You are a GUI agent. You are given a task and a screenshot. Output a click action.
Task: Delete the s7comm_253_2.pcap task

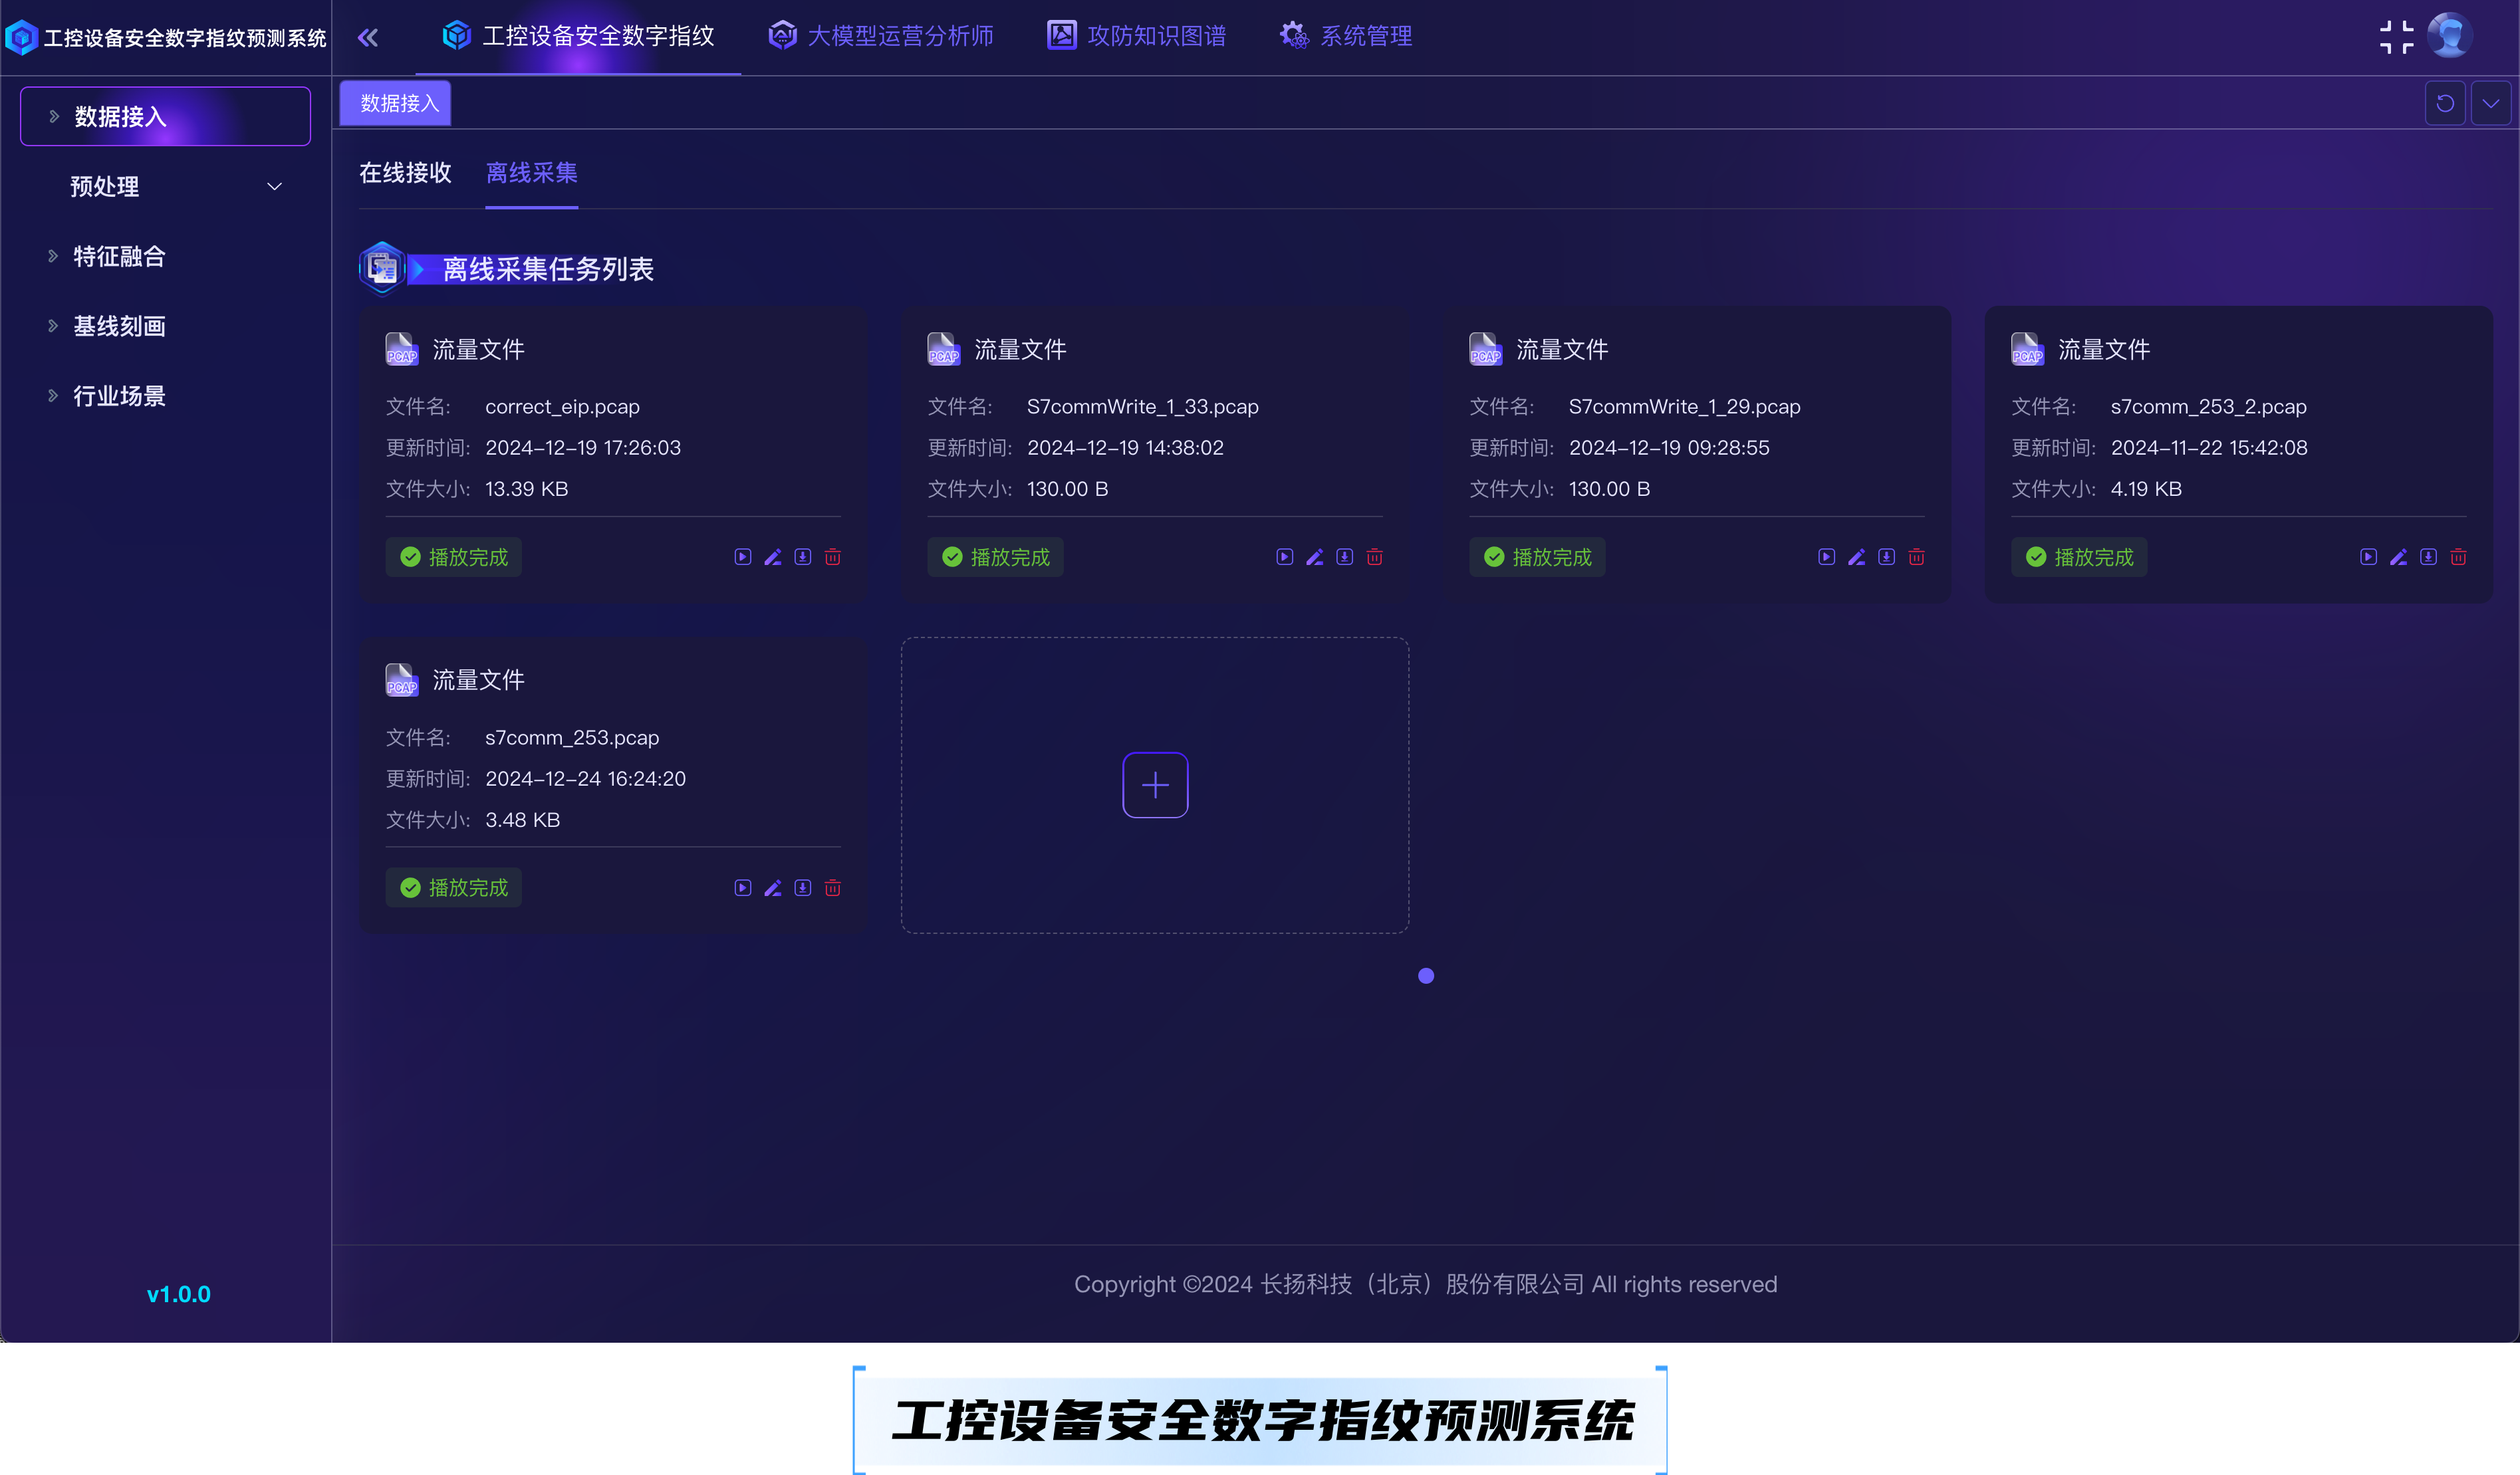(x=2458, y=557)
